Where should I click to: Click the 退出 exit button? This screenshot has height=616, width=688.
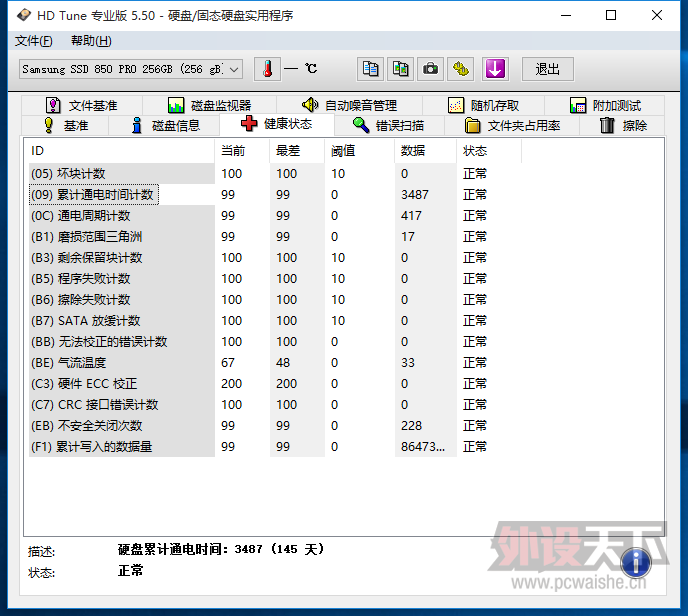548,69
